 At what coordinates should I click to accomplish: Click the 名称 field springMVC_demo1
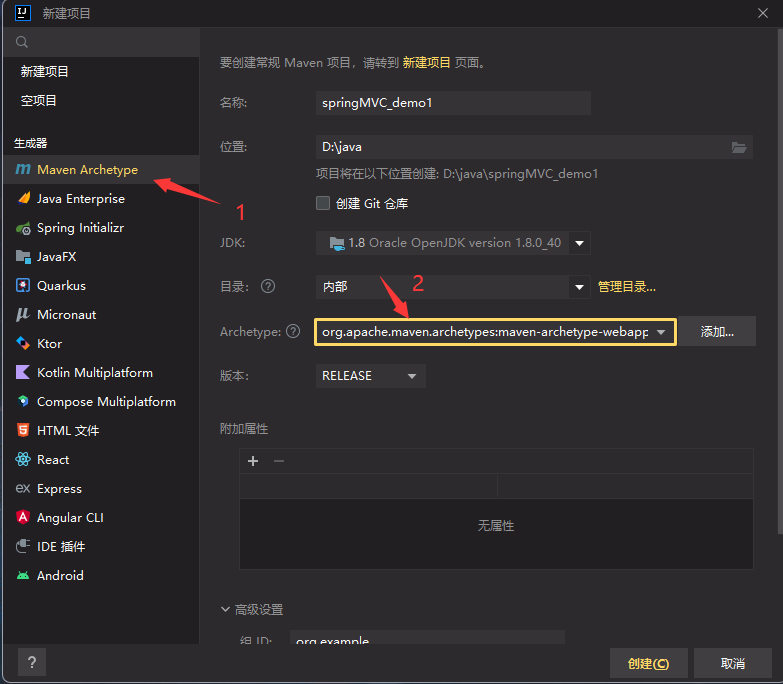tap(453, 103)
